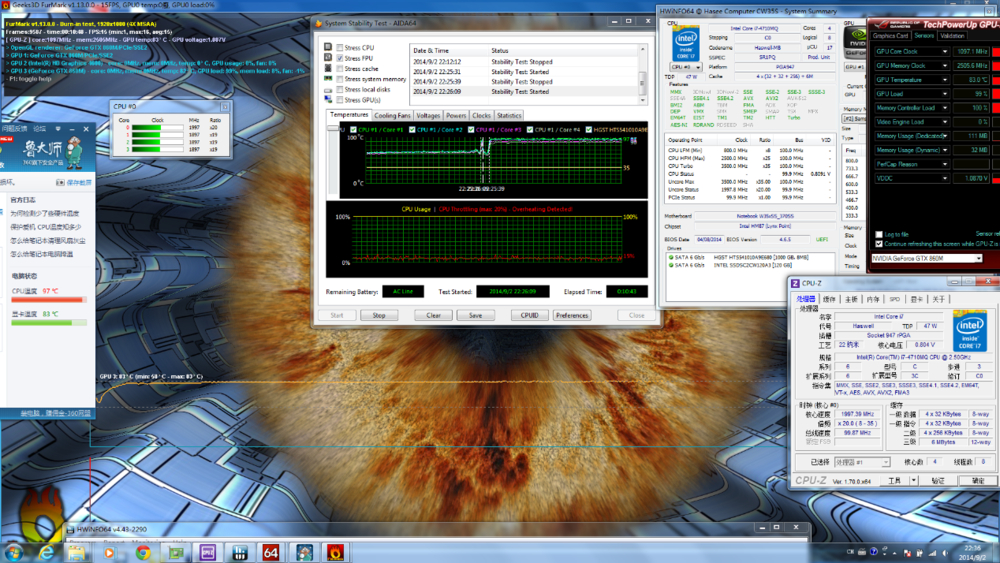This screenshot has width=1000, height=563.
Task: Expand the GPU Temperature sensor dropdown
Action: tap(945, 79)
